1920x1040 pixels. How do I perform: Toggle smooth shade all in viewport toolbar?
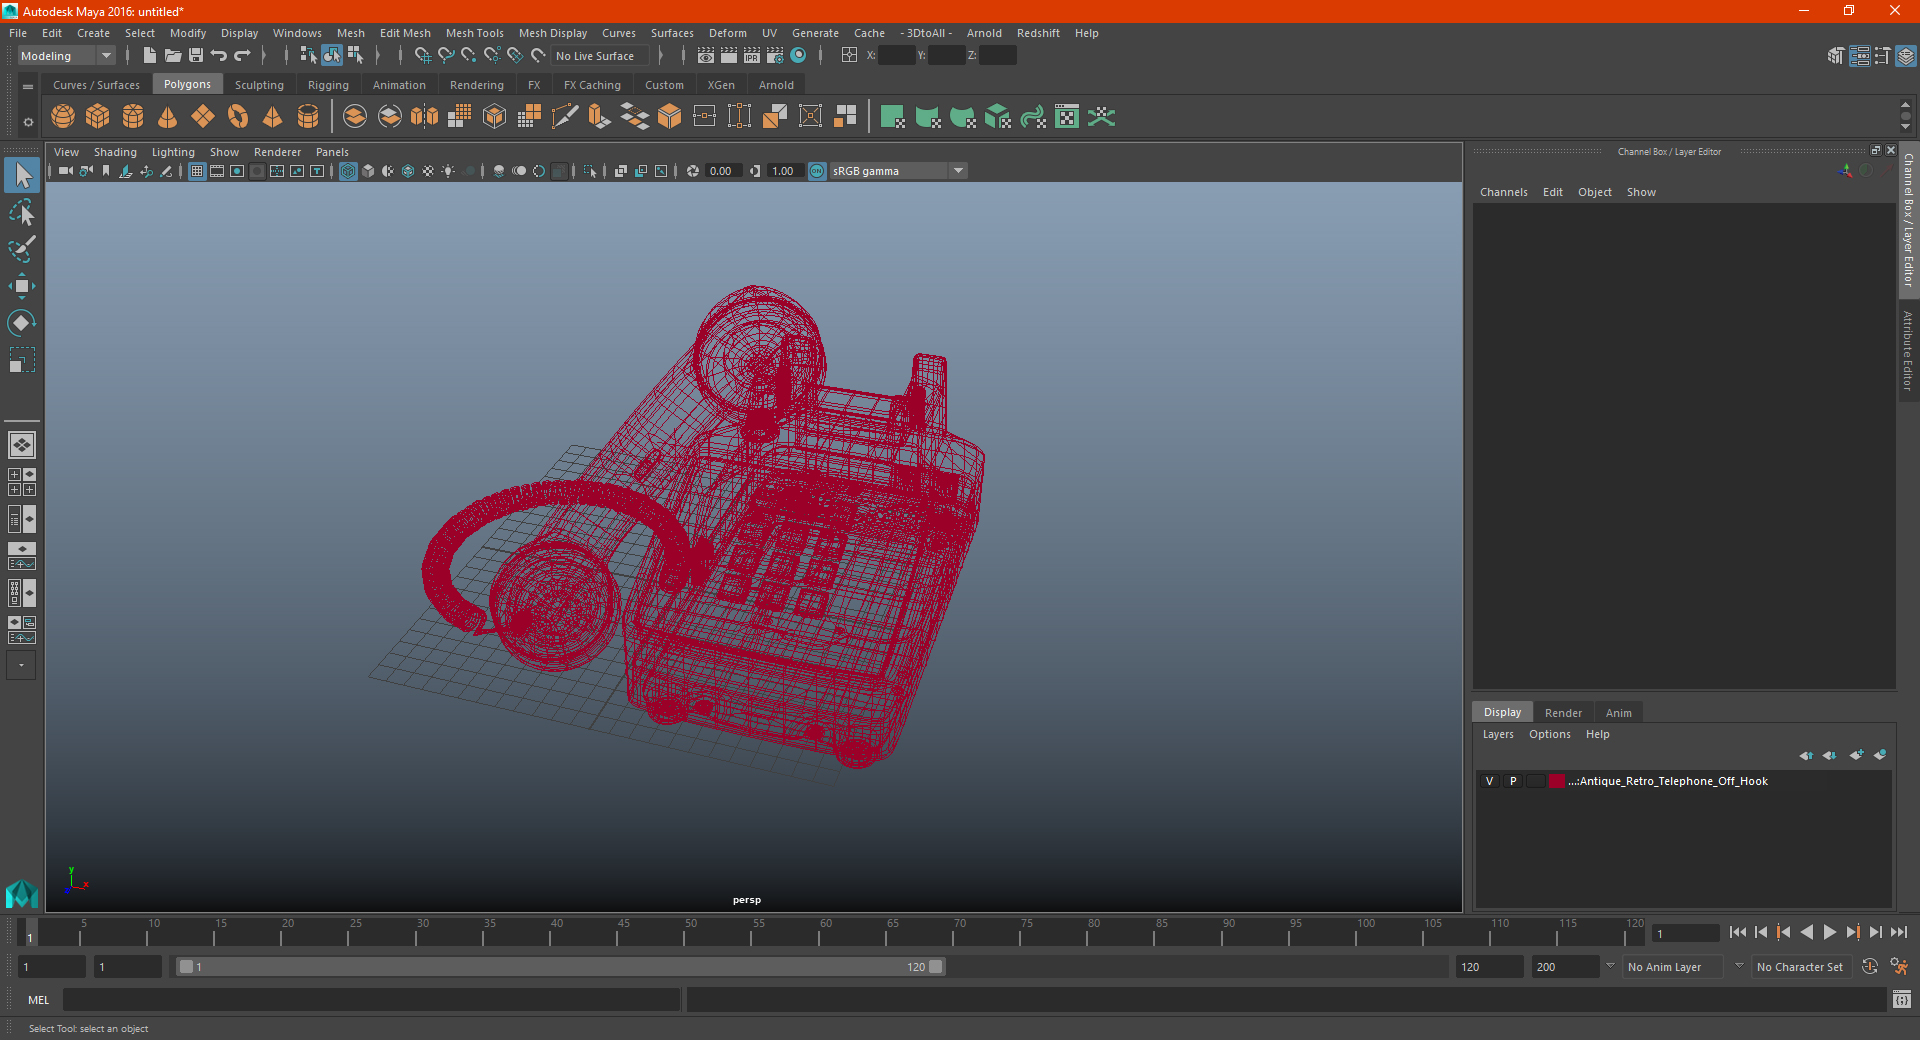point(368,172)
